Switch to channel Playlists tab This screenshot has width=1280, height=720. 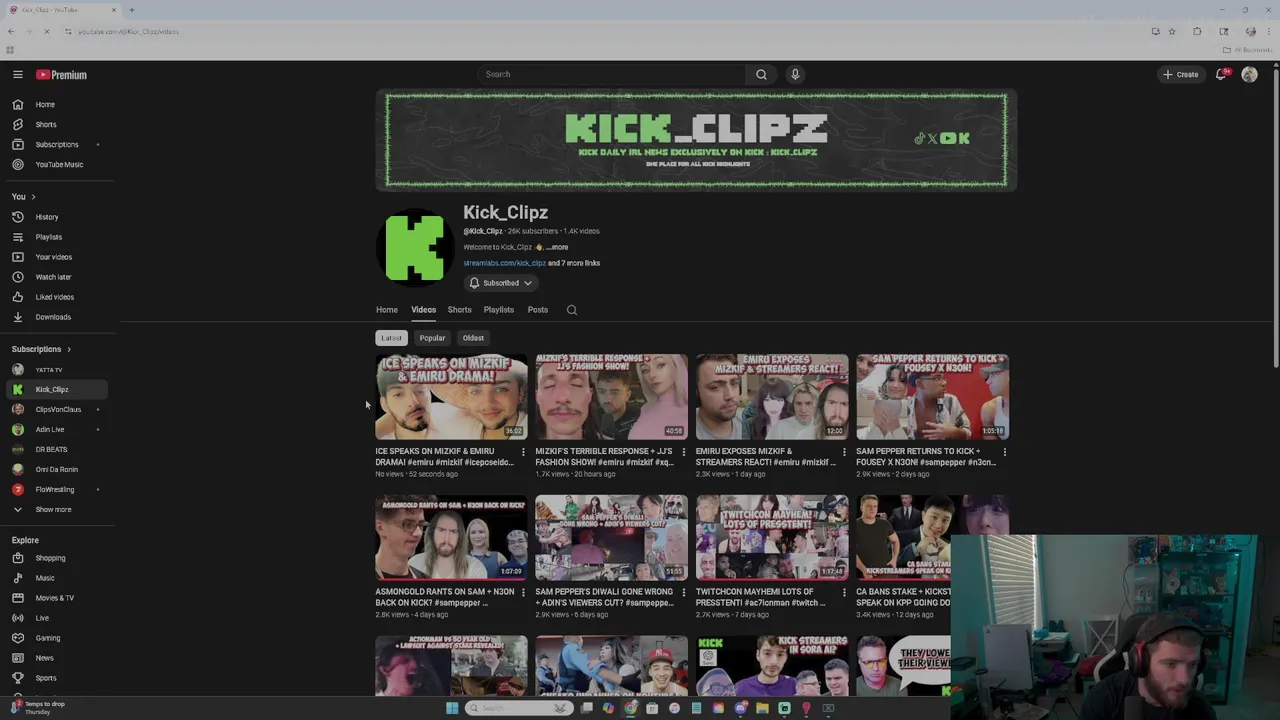tap(498, 310)
